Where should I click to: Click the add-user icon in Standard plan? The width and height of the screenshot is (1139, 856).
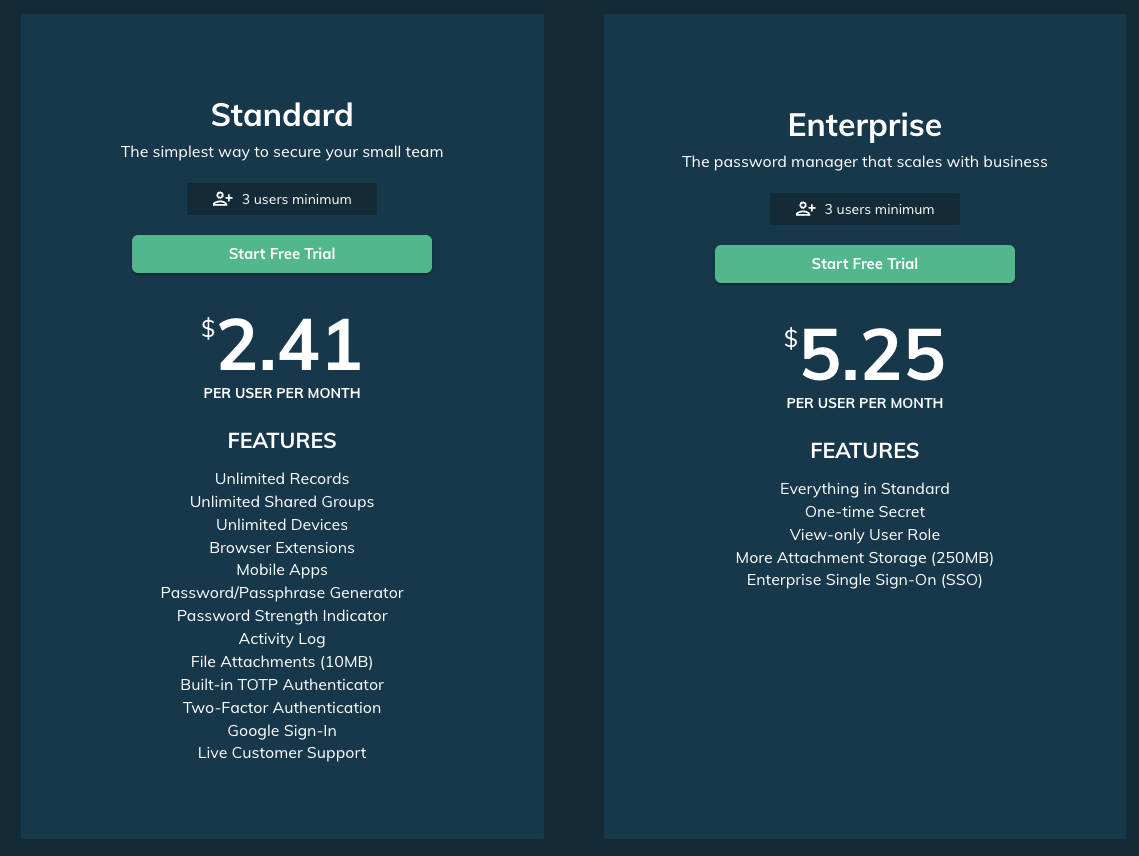click(222, 199)
